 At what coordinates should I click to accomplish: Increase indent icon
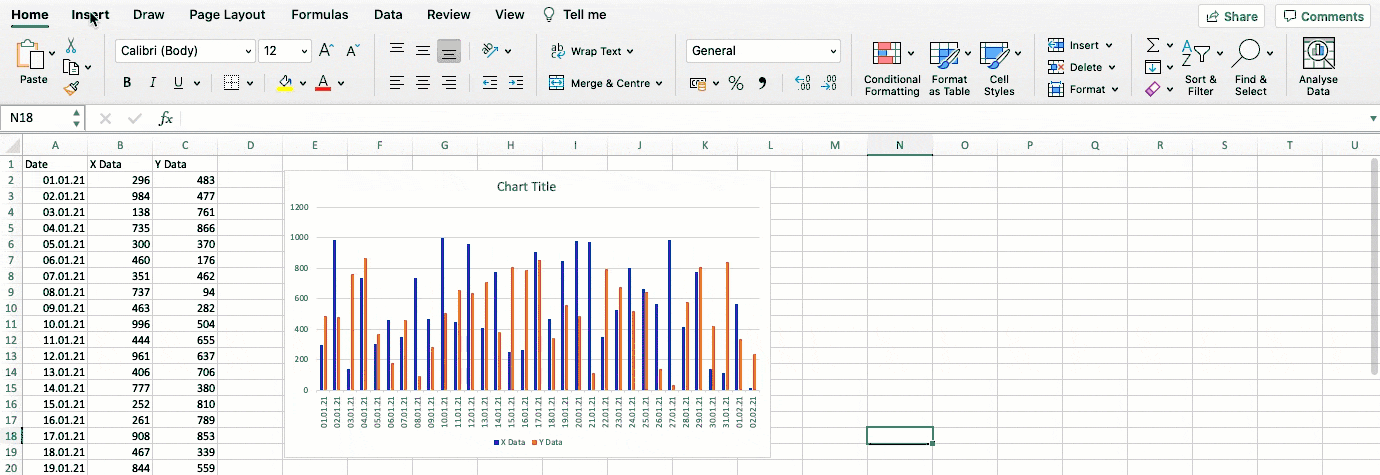click(x=517, y=83)
